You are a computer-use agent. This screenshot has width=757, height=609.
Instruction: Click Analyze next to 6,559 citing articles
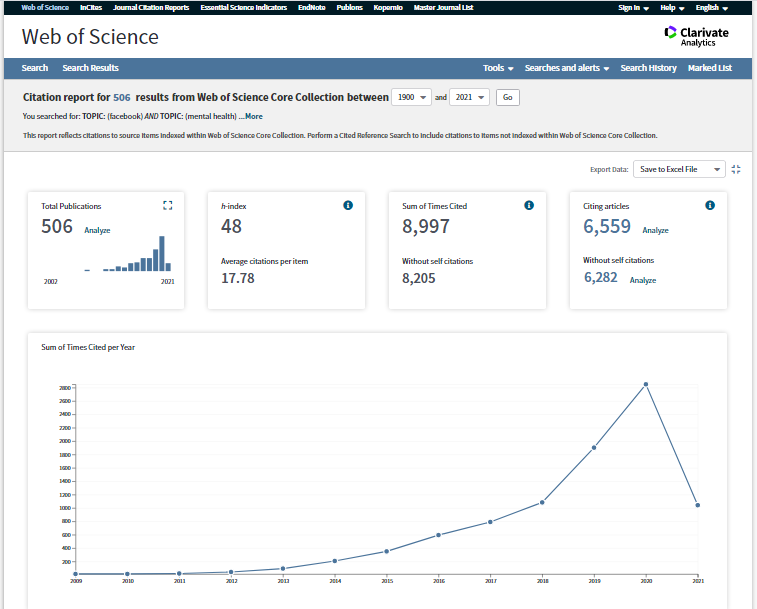(x=655, y=230)
